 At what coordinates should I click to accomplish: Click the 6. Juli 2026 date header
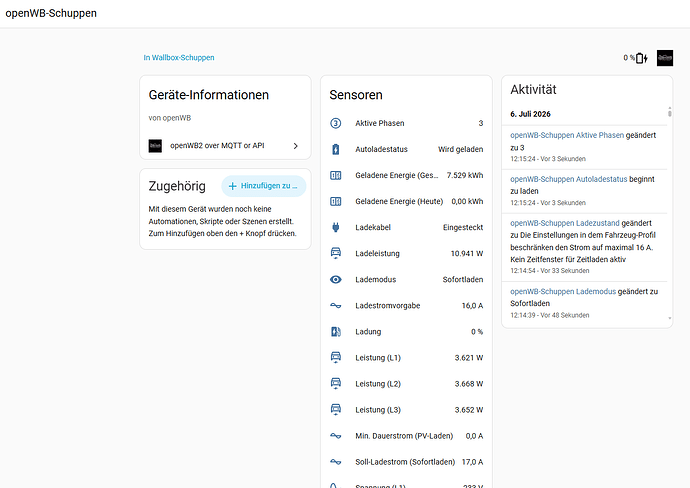coord(530,114)
